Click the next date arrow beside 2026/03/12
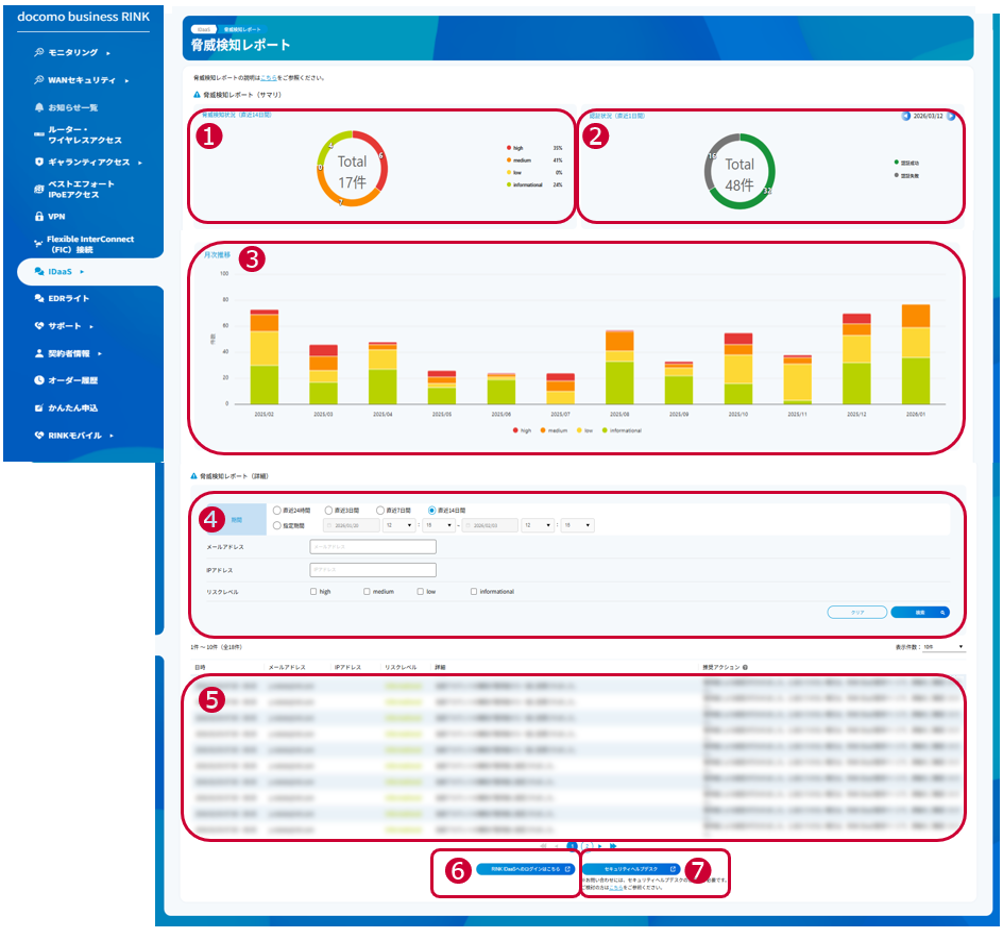Viewport: 1003px width, 941px height. point(951,116)
